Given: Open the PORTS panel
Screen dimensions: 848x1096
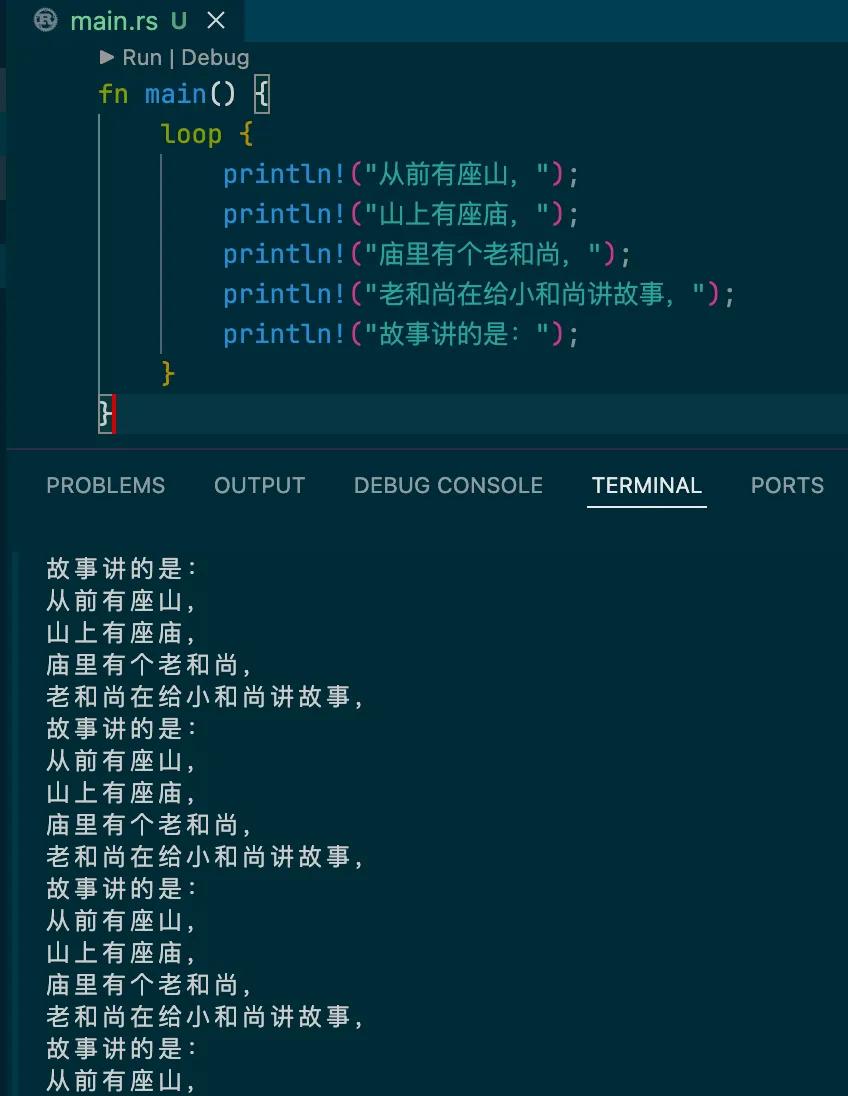Looking at the screenshot, I should pyautogui.click(x=787, y=485).
